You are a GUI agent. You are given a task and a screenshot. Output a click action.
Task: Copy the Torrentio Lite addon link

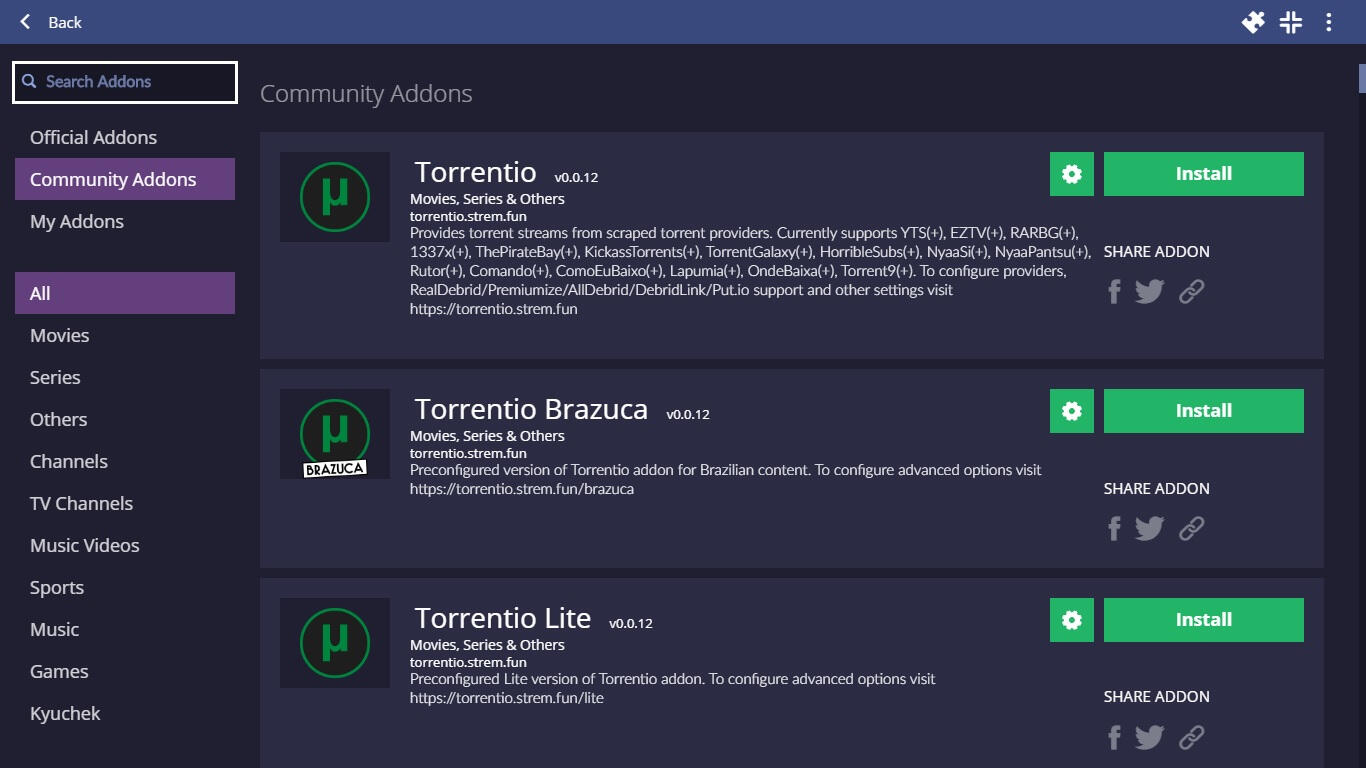tap(1191, 738)
